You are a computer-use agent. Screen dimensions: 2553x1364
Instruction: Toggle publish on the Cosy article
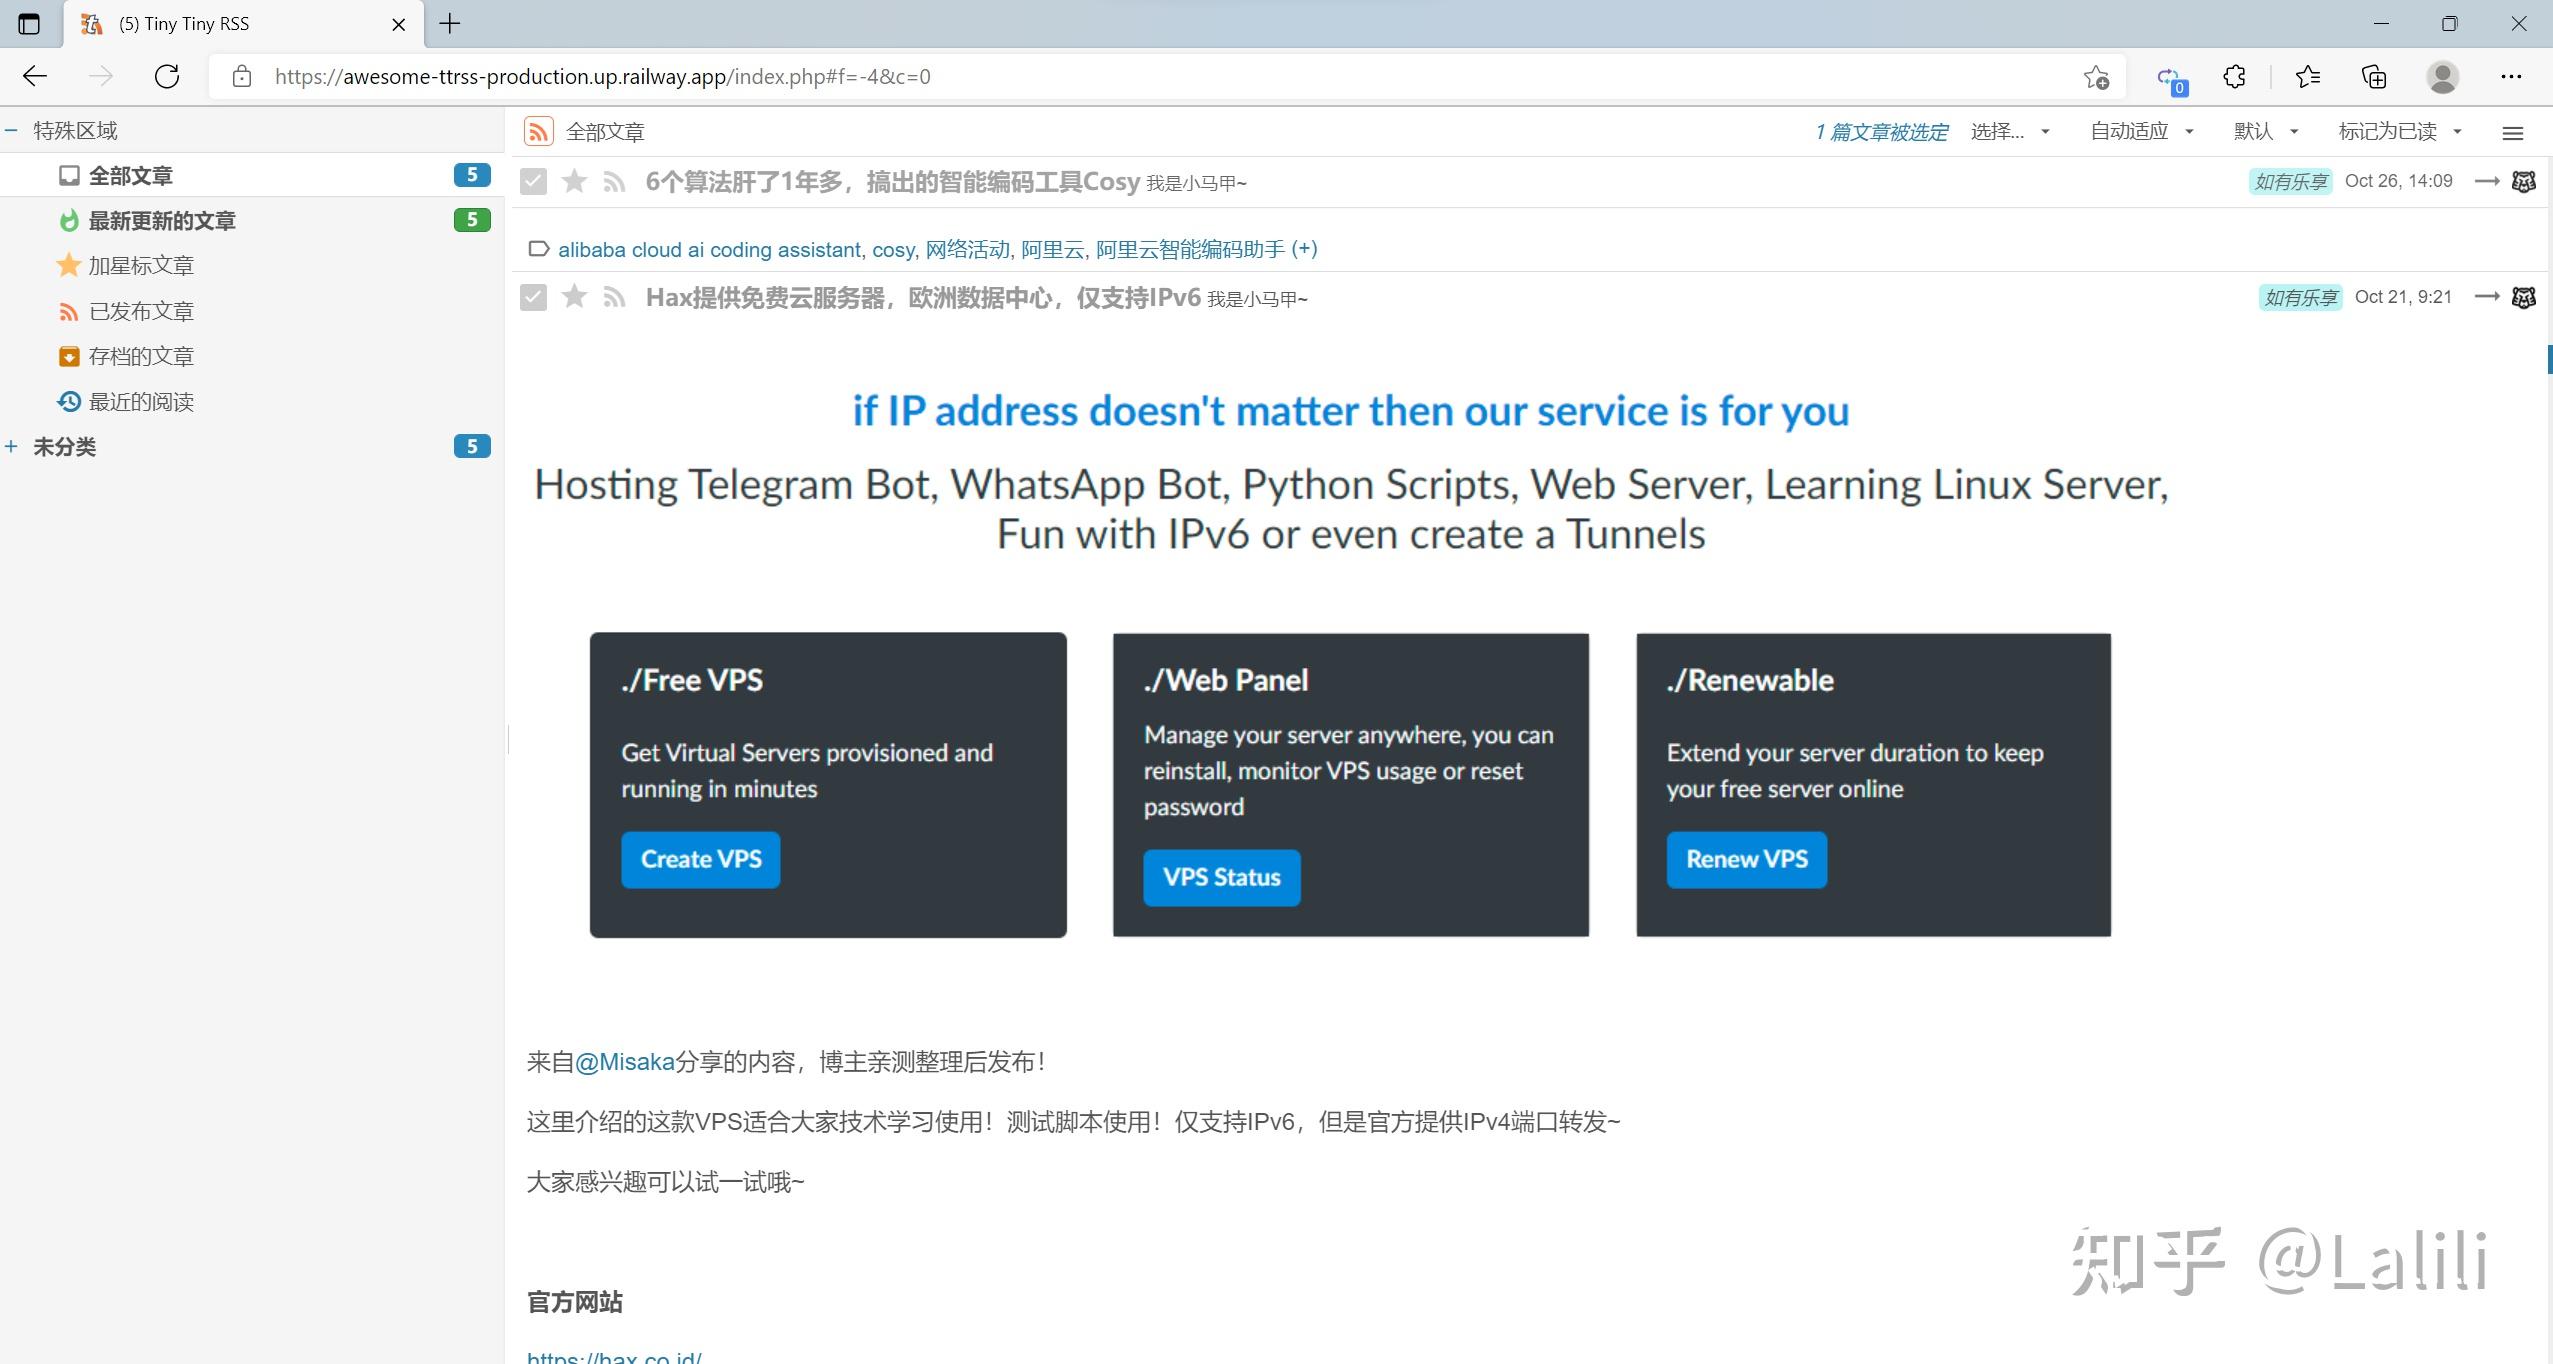pos(613,181)
